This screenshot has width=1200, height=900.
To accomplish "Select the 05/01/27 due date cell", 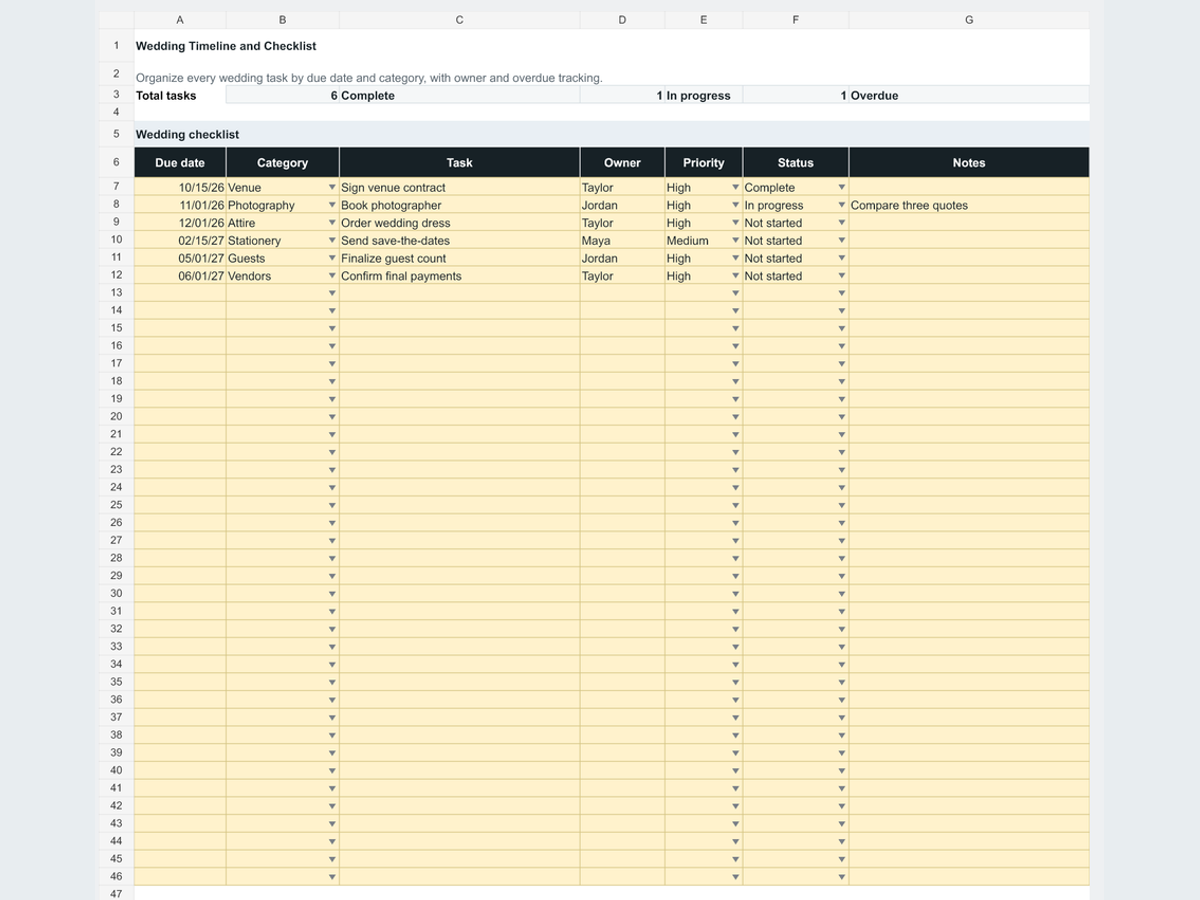I will [x=180, y=259].
